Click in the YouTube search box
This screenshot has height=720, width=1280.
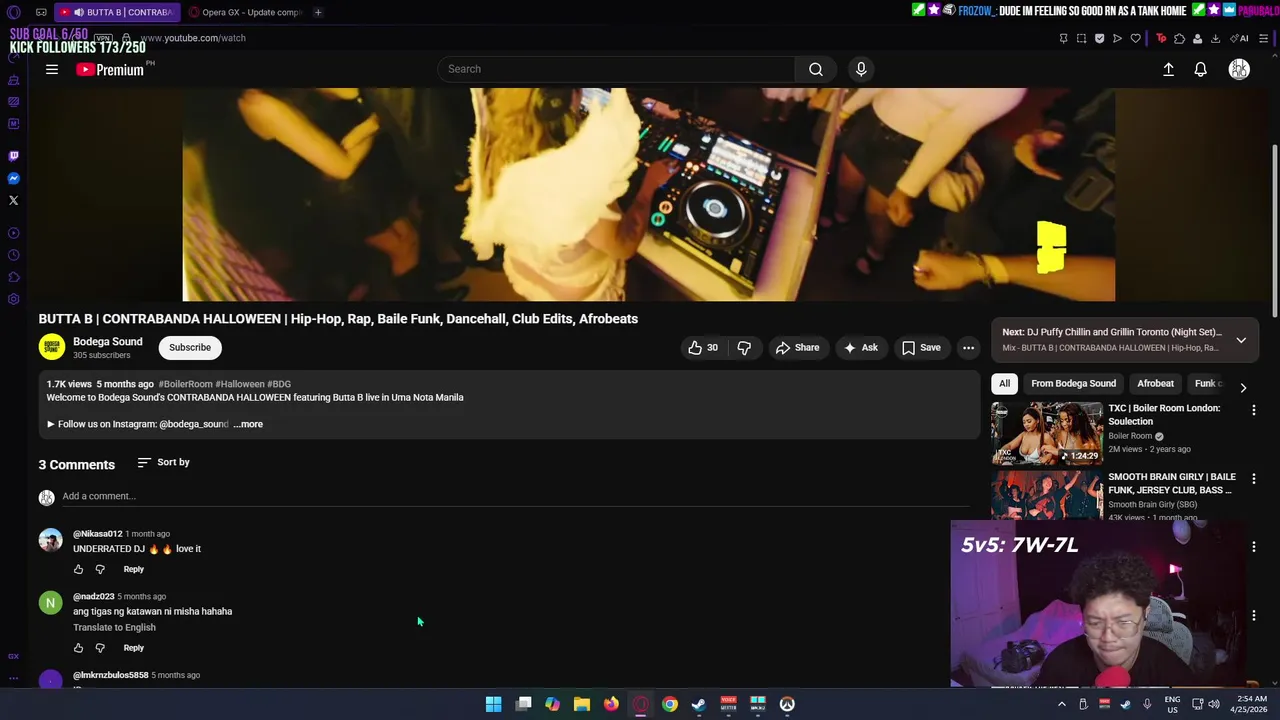click(x=616, y=69)
